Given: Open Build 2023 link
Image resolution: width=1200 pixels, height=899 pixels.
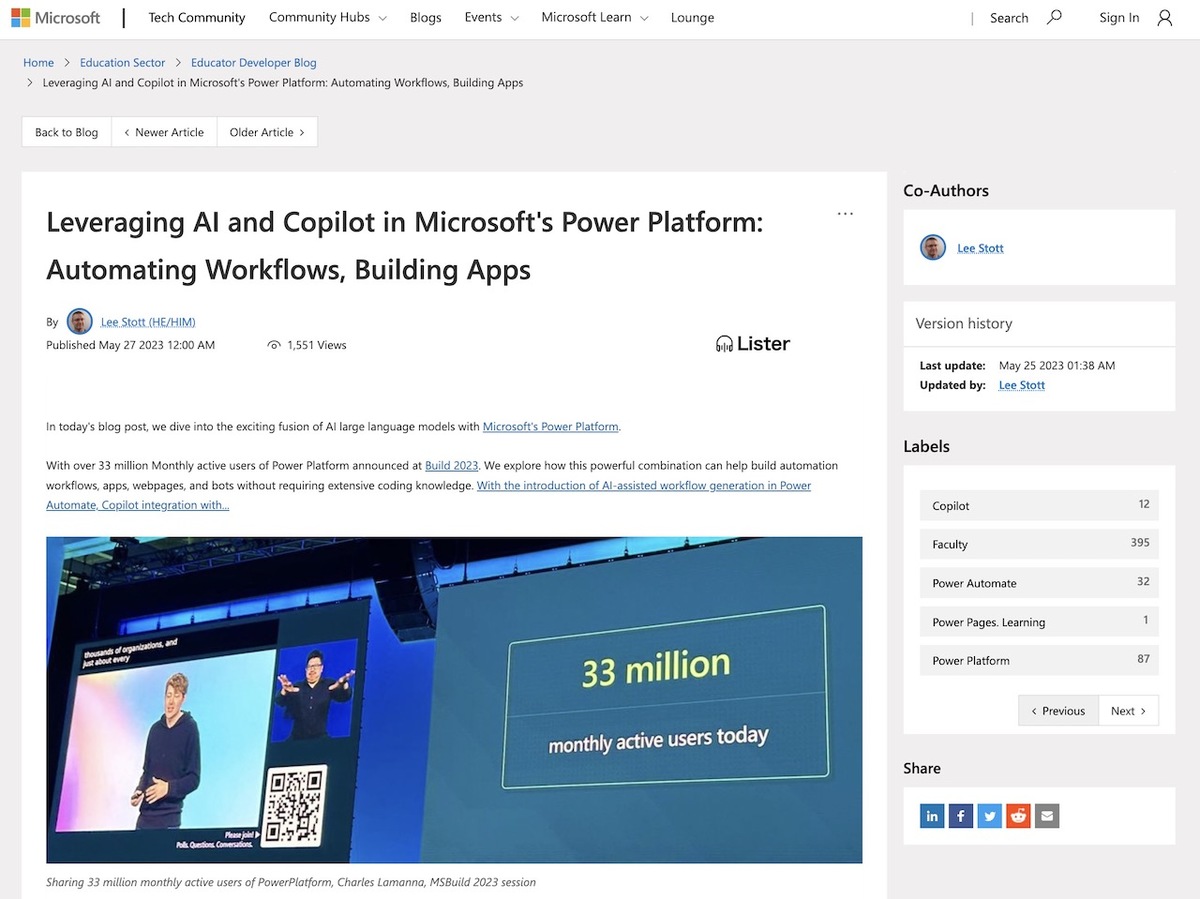Looking at the screenshot, I should 452,465.
